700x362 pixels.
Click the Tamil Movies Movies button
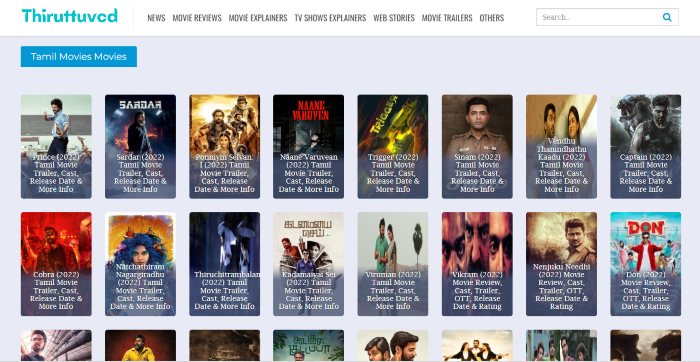[x=79, y=57]
